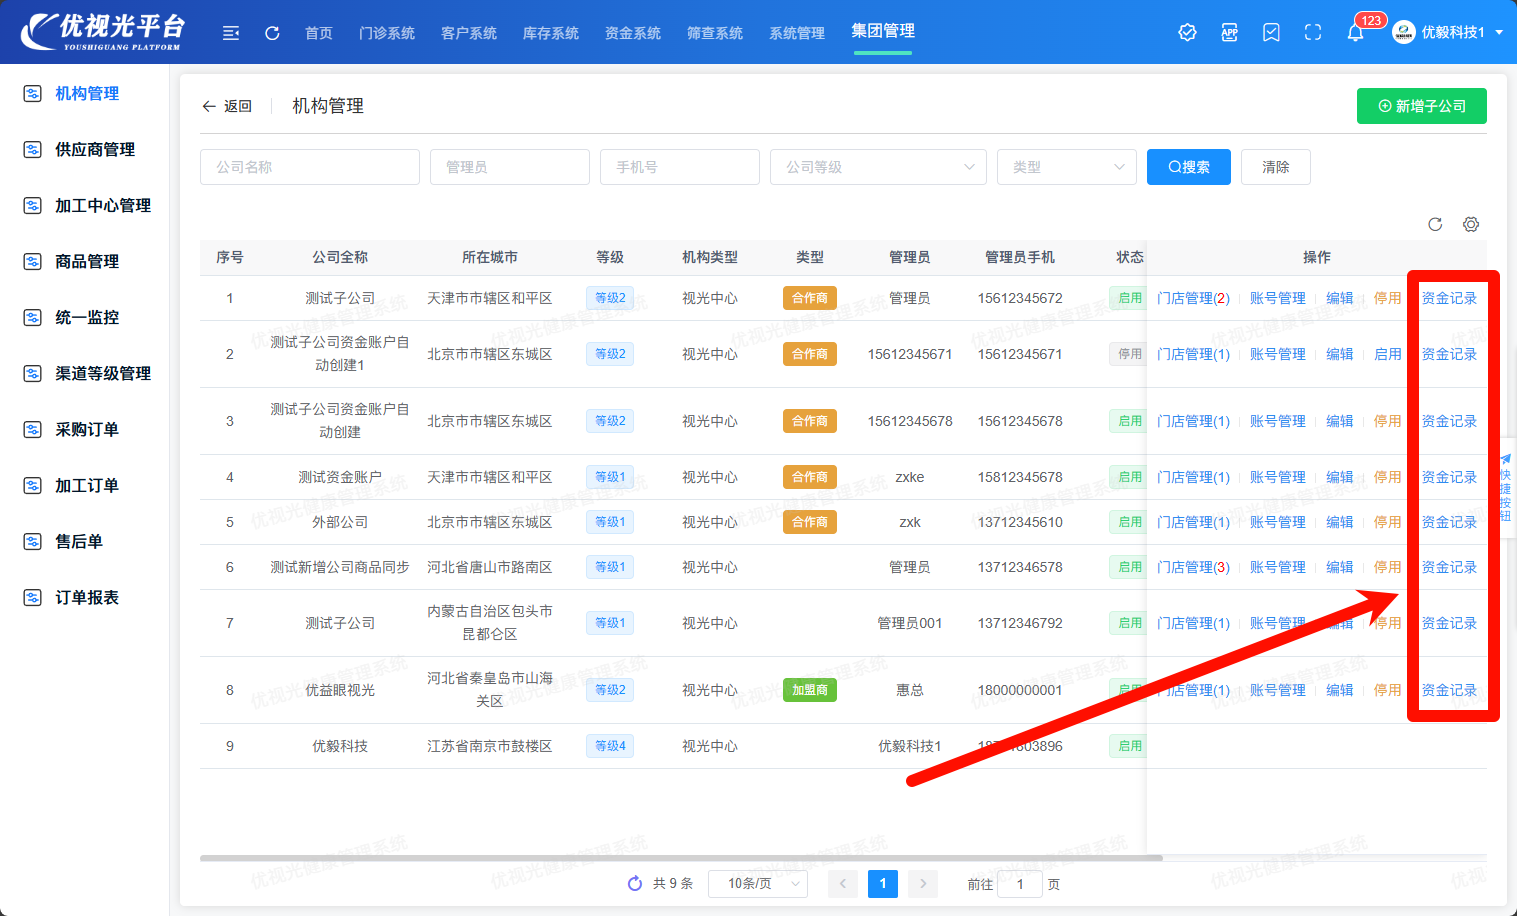Open the APP download icon
This screenshot has width=1517, height=916.
tap(1230, 32)
